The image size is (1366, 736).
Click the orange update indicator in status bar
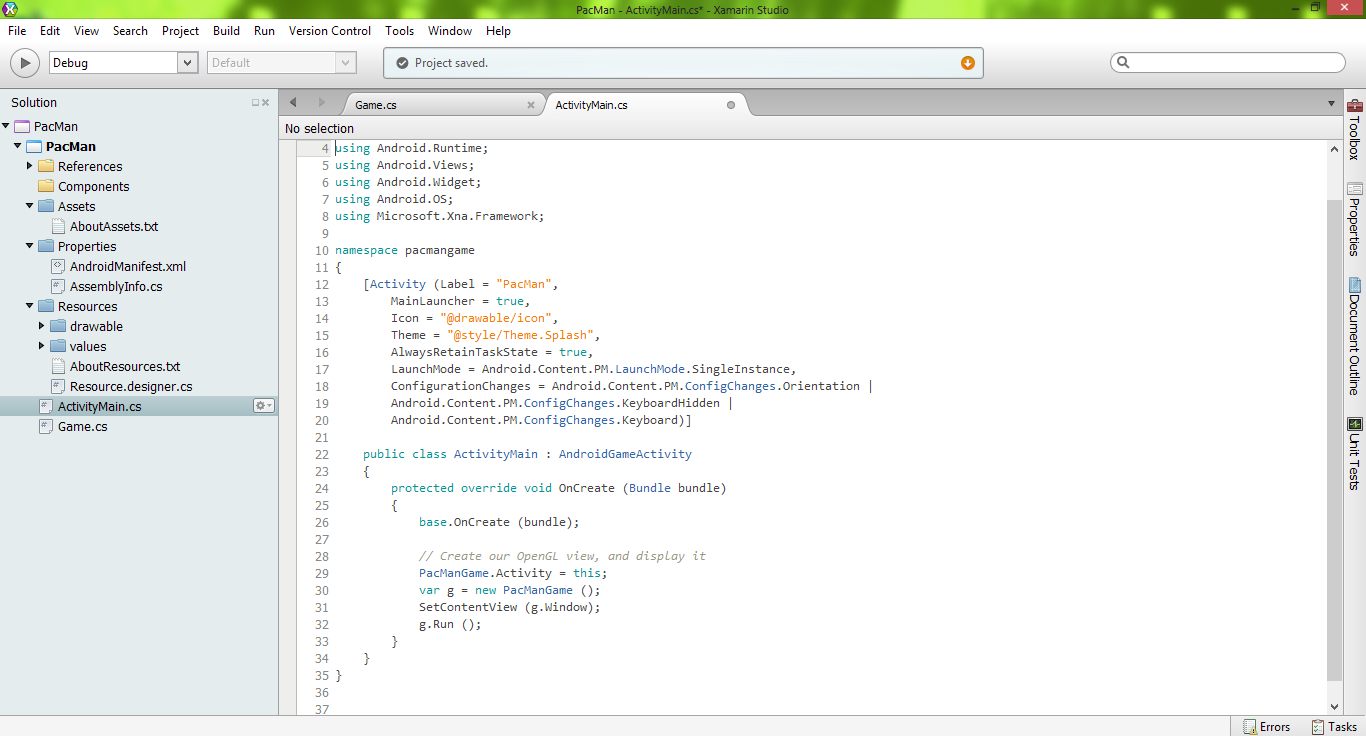point(967,62)
